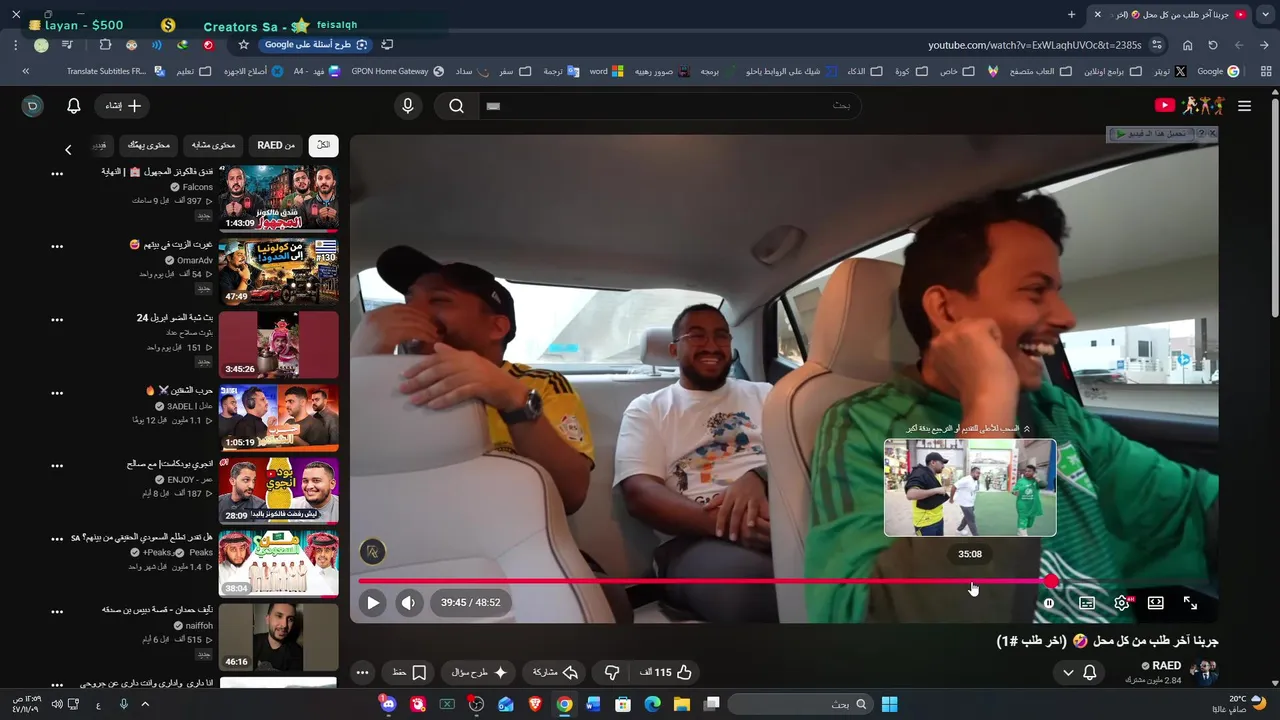Click the browser back arrow
1280x720 pixels.
coord(1265,45)
